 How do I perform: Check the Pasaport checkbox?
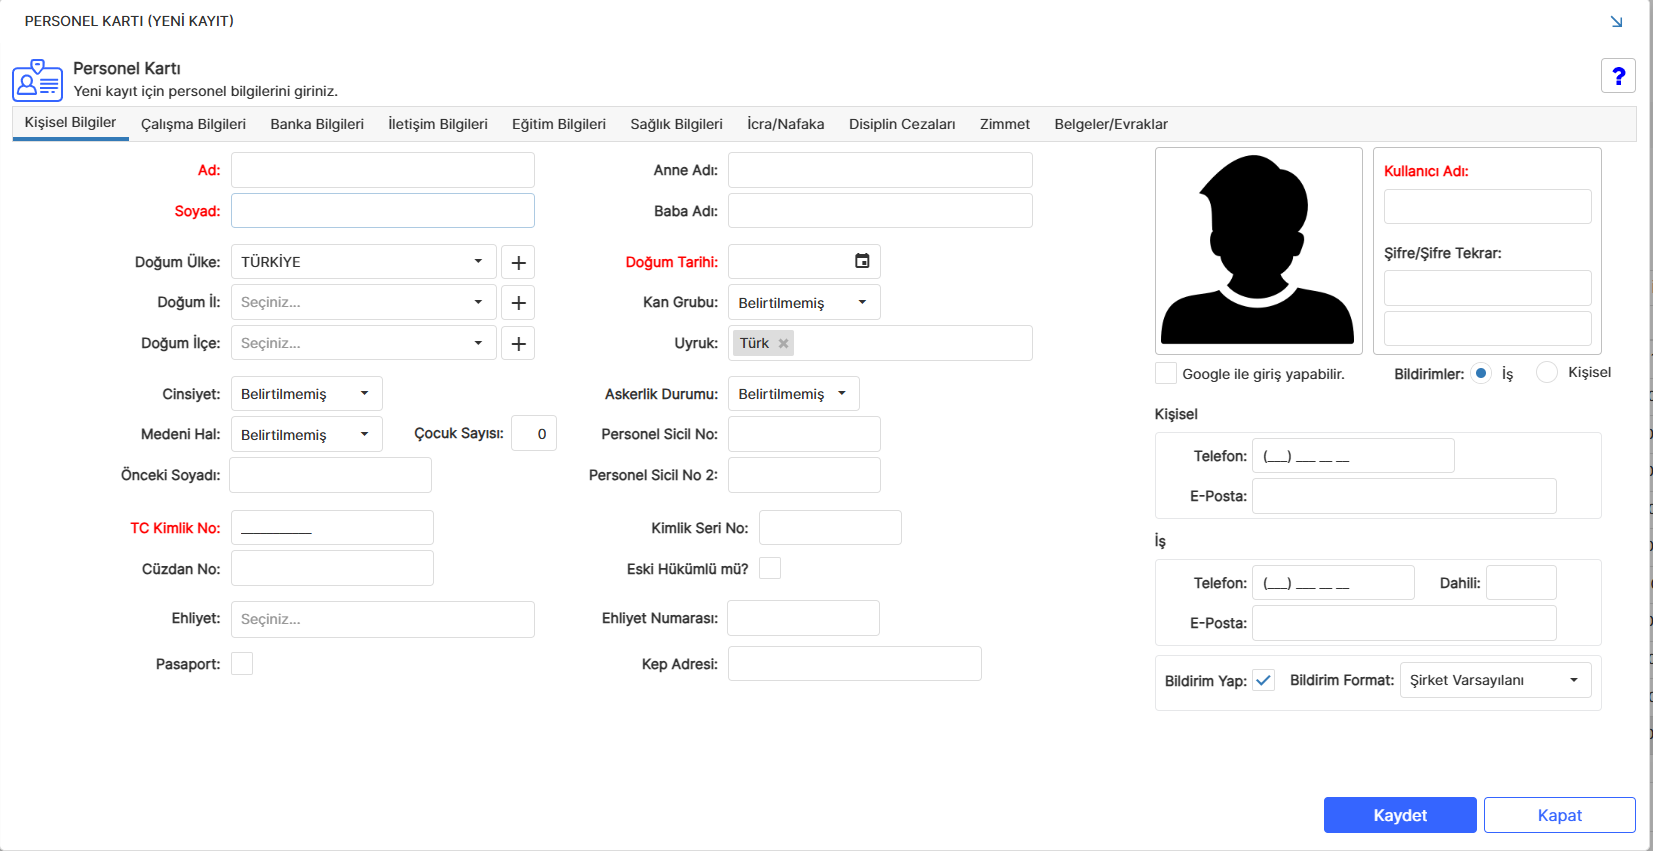coord(242,663)
